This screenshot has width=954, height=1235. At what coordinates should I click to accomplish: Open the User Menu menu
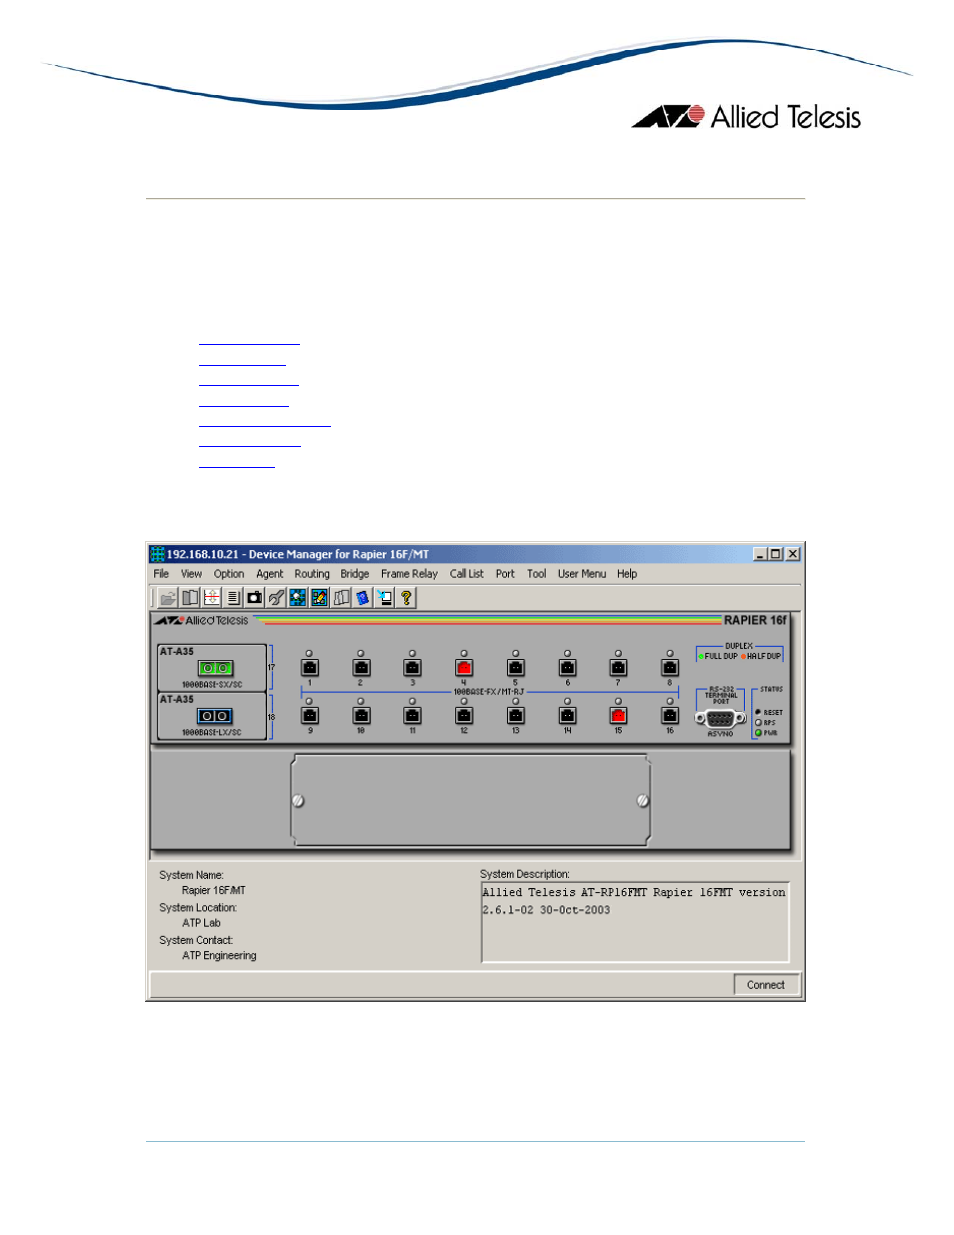pyautogui.click(x=582, y=574)
